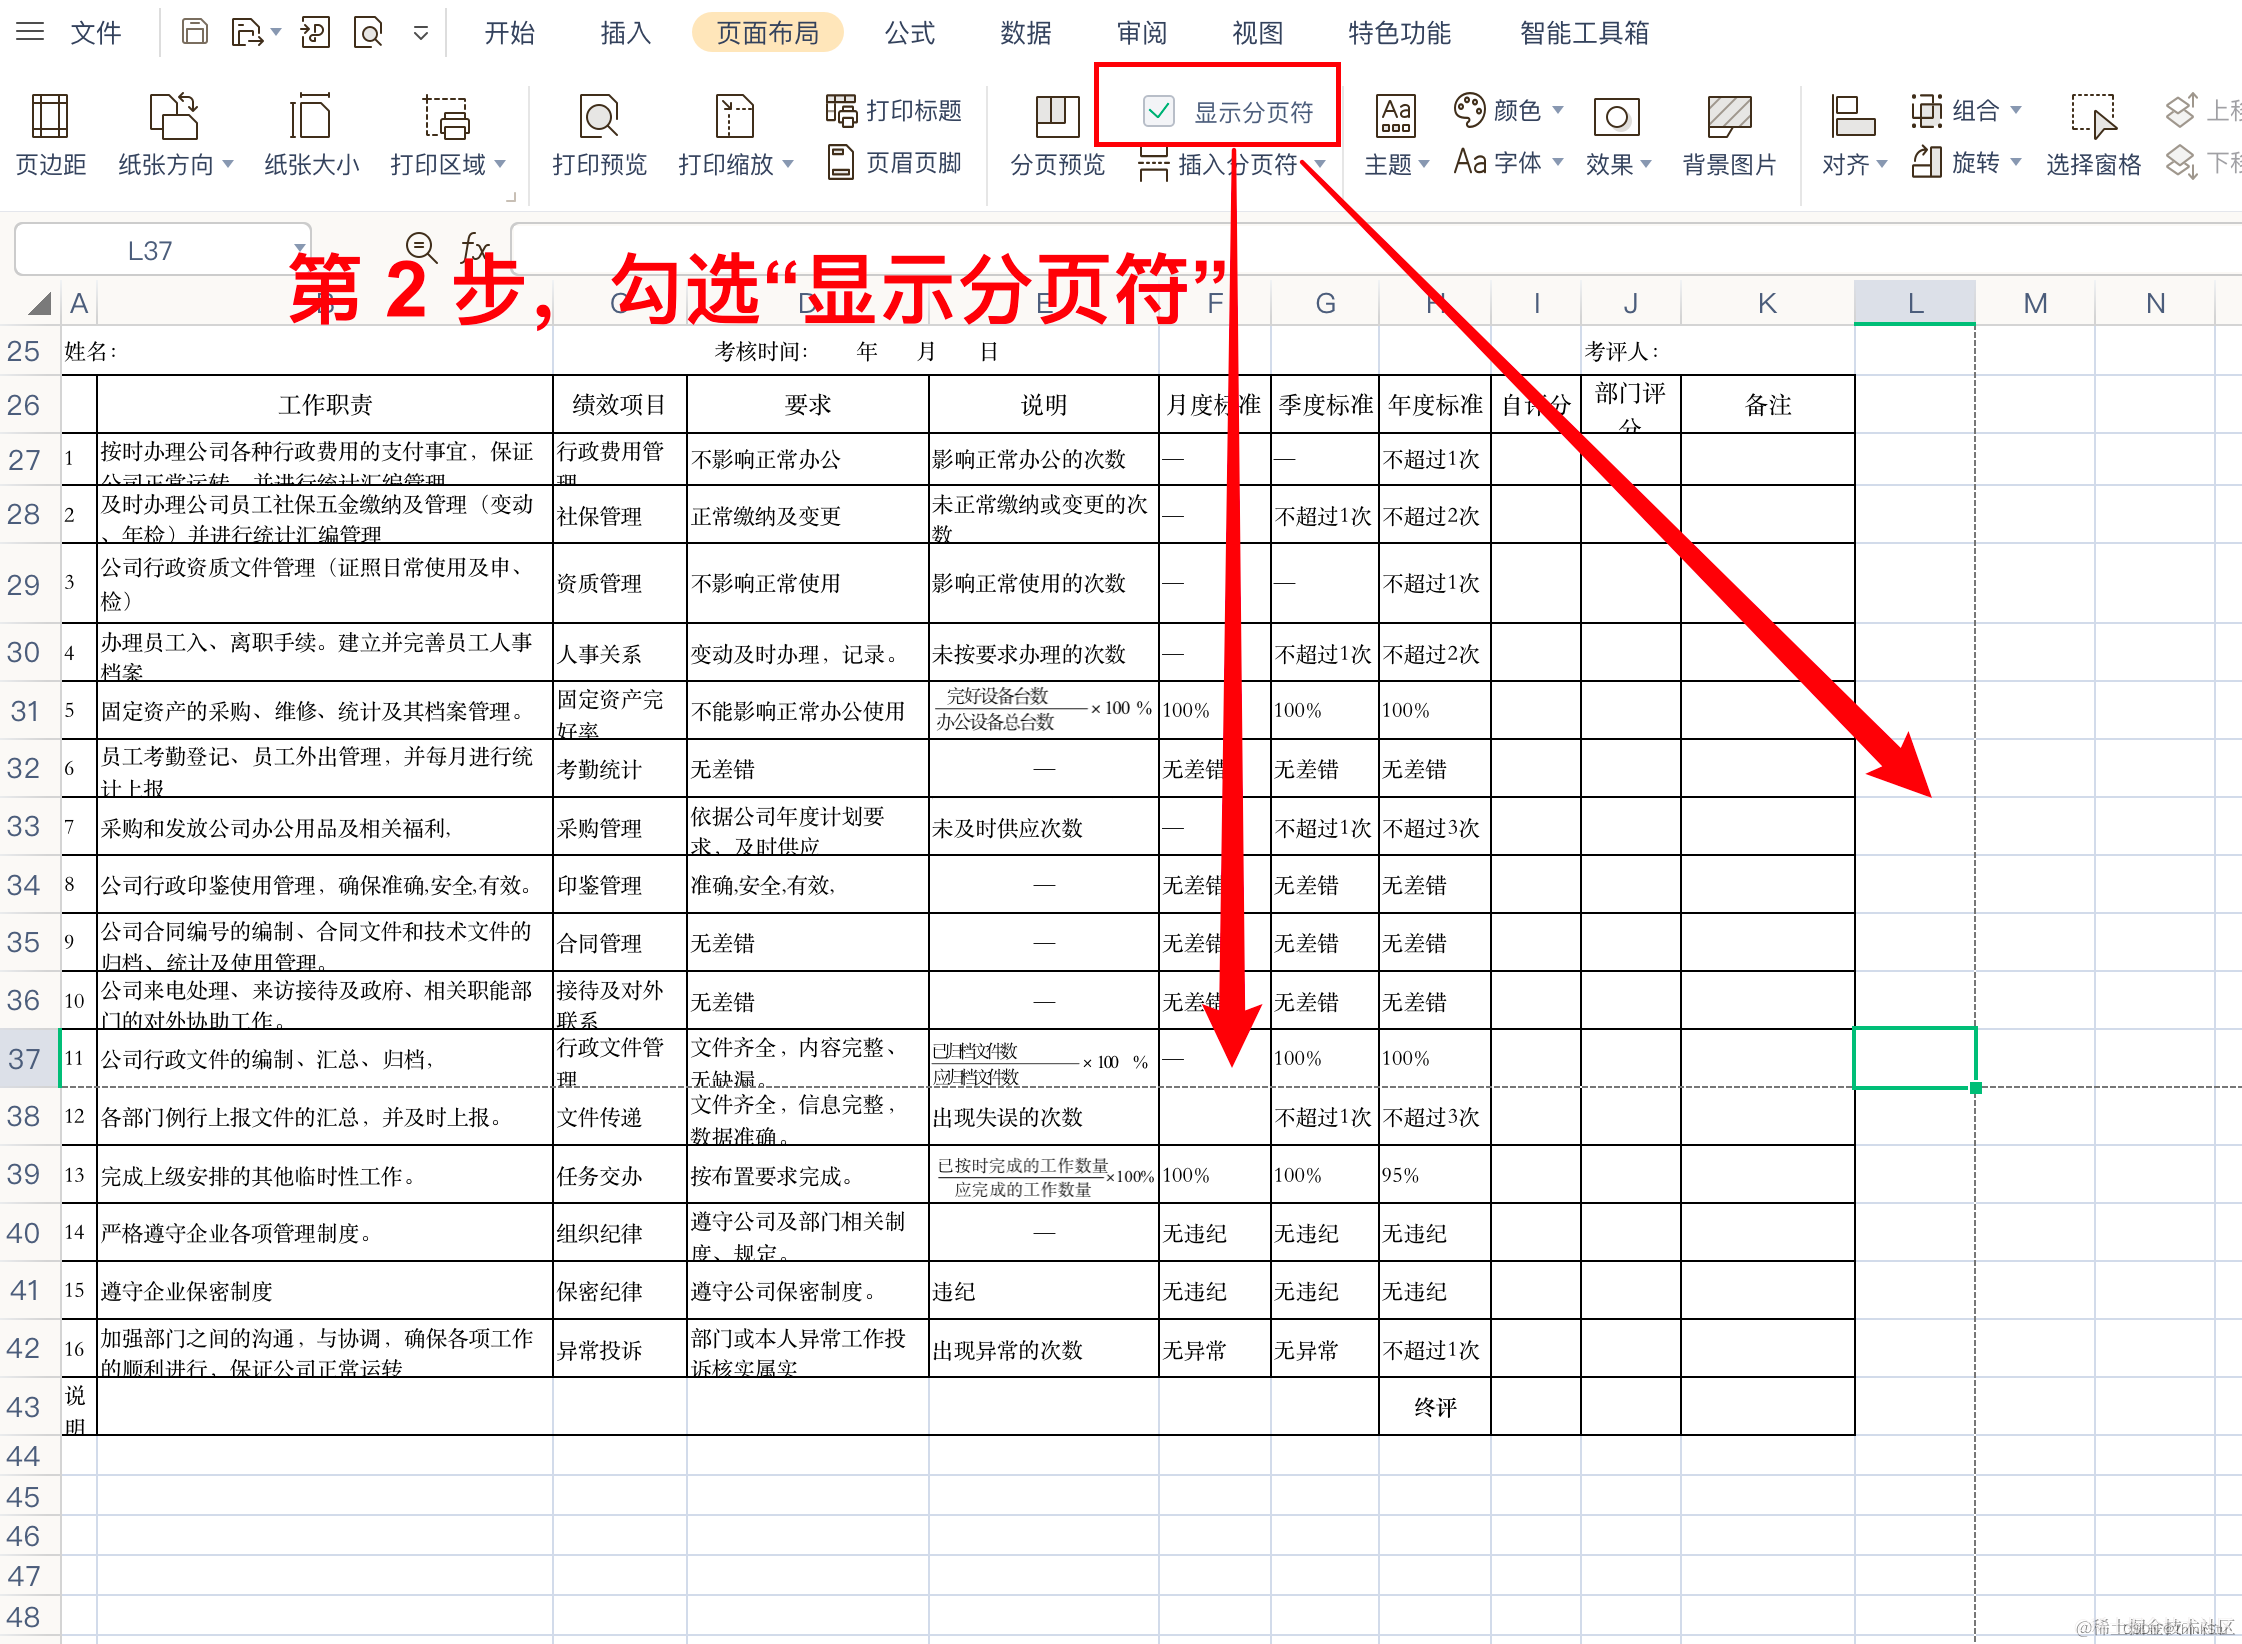Open the 文件 (File) menu
This screenshot has height=1644, width=2242.
pyautogui.click(x=96, y=32)
